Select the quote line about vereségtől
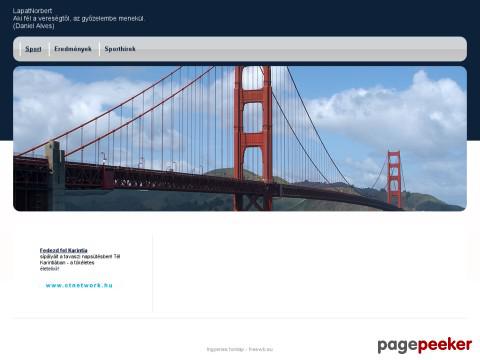Screen dimensions: 480x360 pos(79,19)
